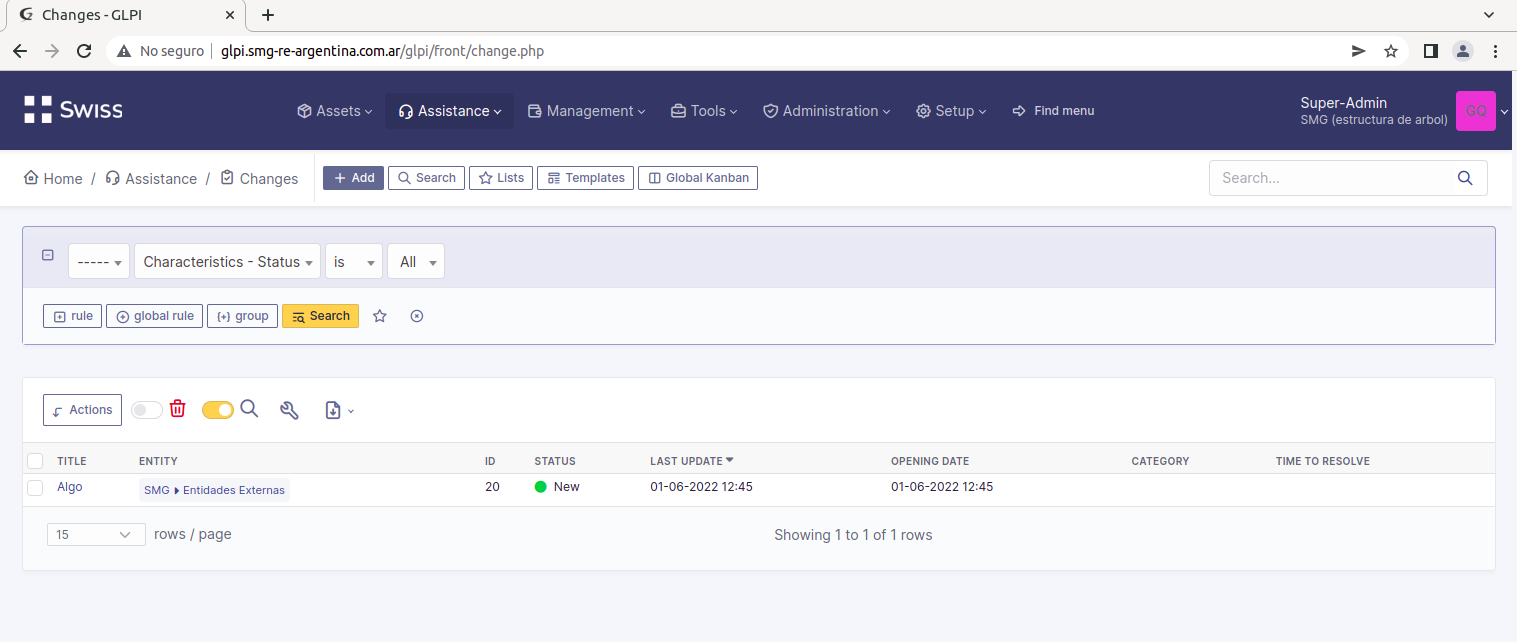Open the Characteristics - Status dropdown
The height and width of the screenshot is (642, 1517).
pyautogui.click(x=227, y=261)
